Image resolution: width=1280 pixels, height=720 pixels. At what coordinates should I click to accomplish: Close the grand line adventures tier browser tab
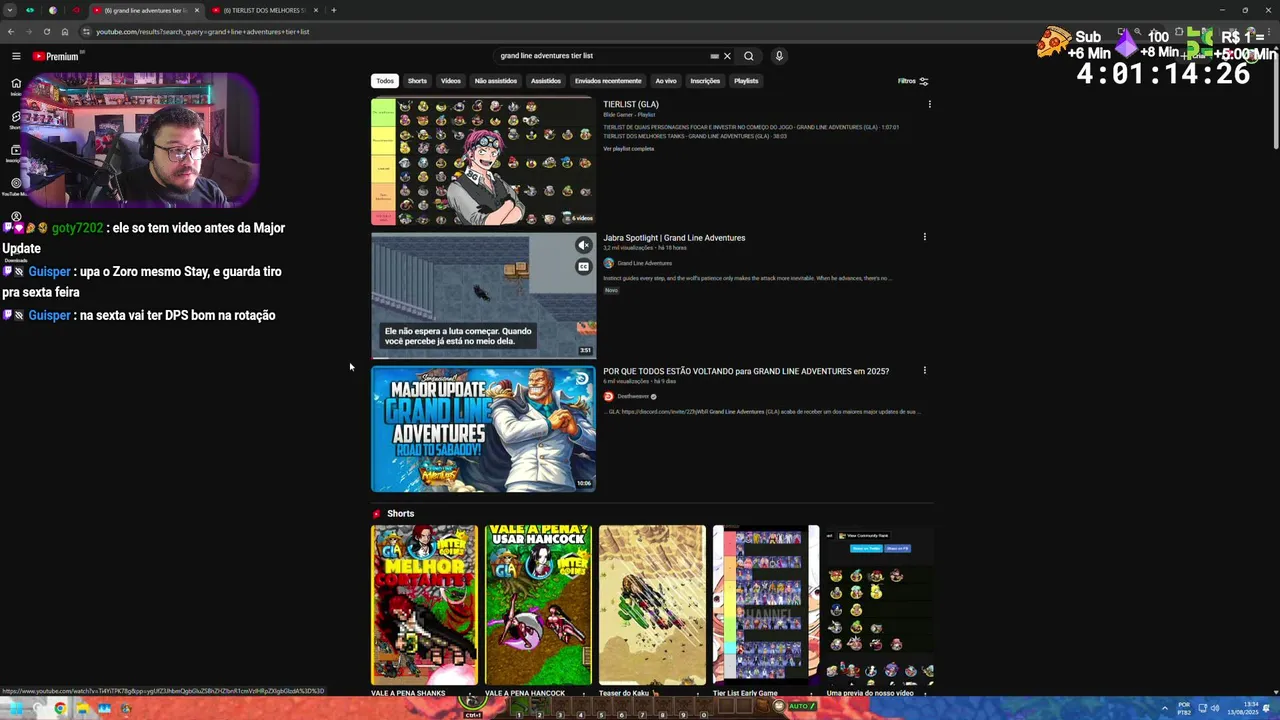pyautogui.click(x=196, y=10)
